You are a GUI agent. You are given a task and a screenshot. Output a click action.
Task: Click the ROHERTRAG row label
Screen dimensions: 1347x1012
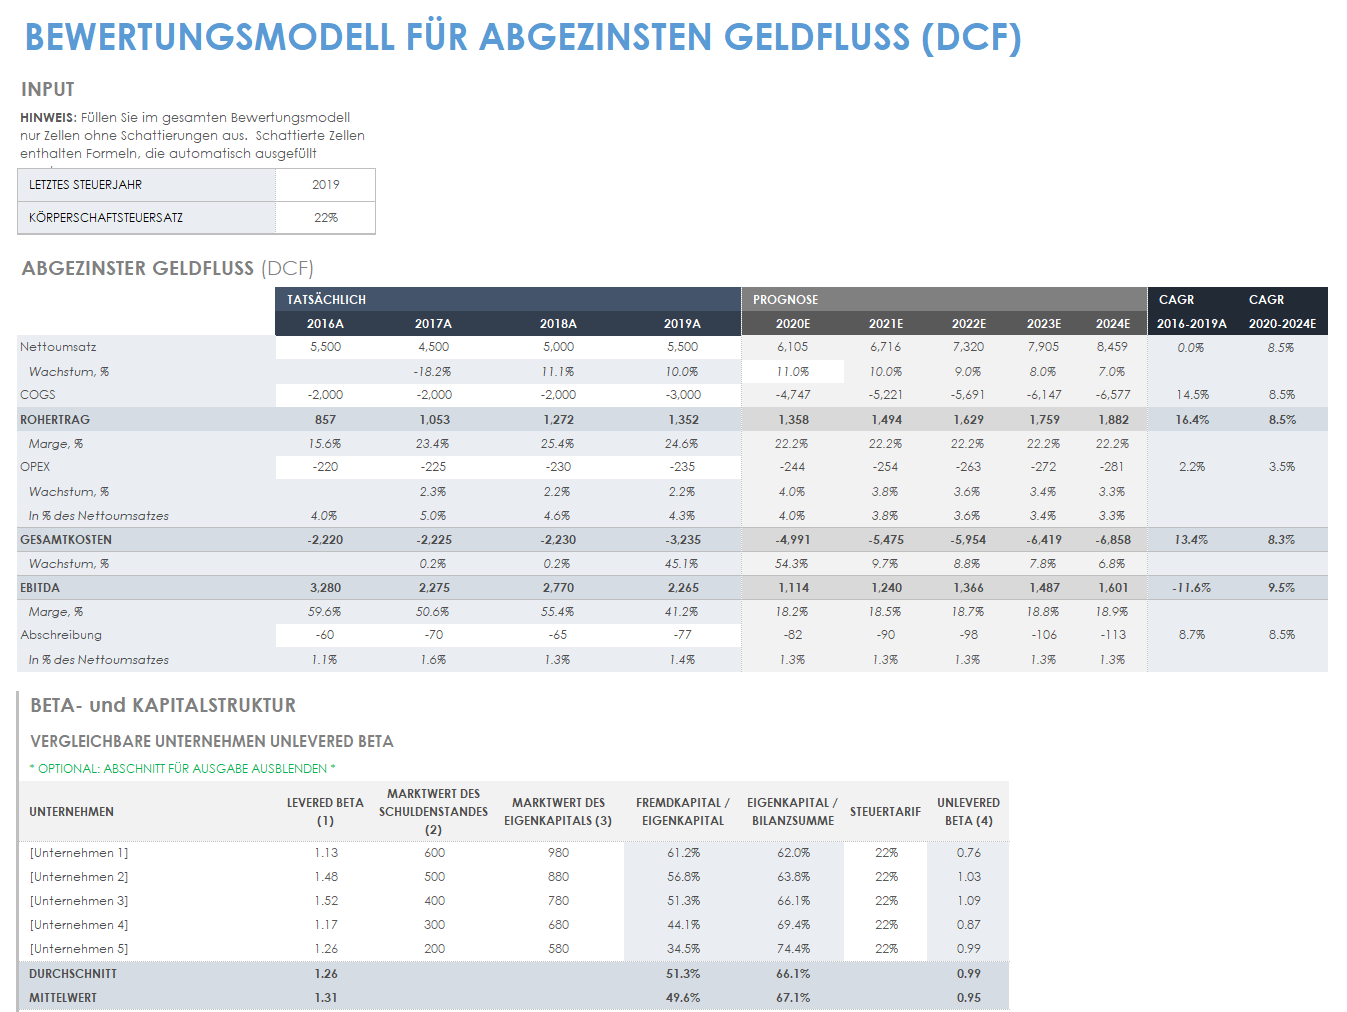tap(55, 420)
